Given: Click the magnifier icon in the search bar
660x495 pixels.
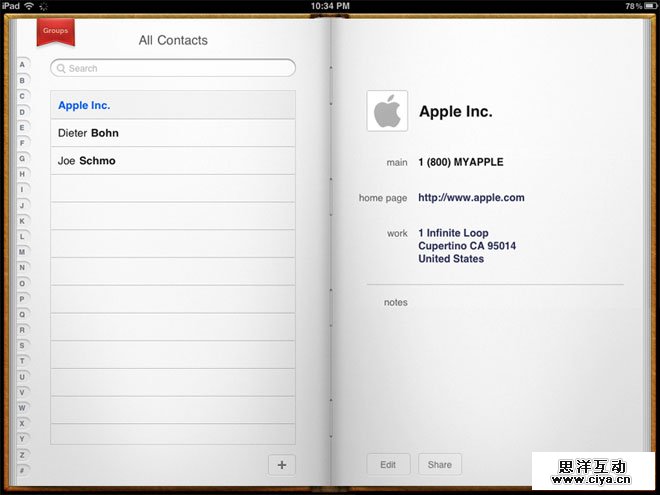Looking at the screenshot, I should point(61,68).
